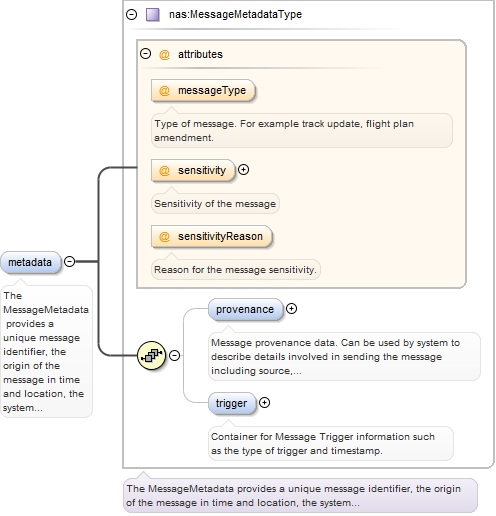This screenshot has height=516, width=496.
Task: Select the sensitivityReason attribute box
Action: 212,236
